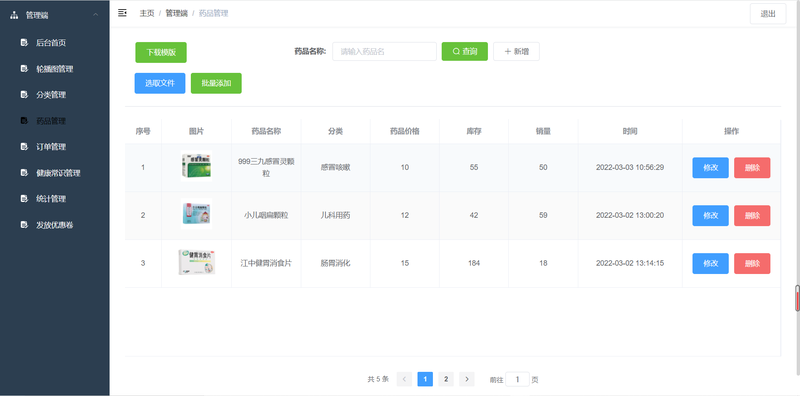Image resolution: width=800 pixels, height=396 pixels.
Task: Click the 药品管理 breadcrumb text
Action: coord(213,13)
